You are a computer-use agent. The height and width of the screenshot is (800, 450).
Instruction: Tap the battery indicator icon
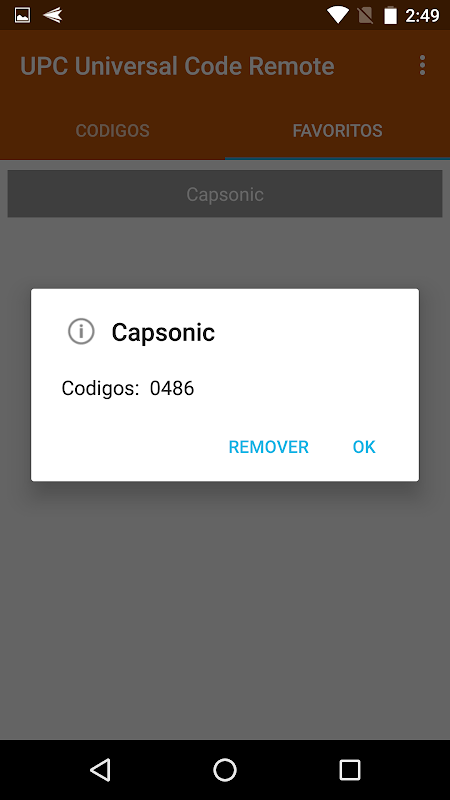[x=391, y=15]
